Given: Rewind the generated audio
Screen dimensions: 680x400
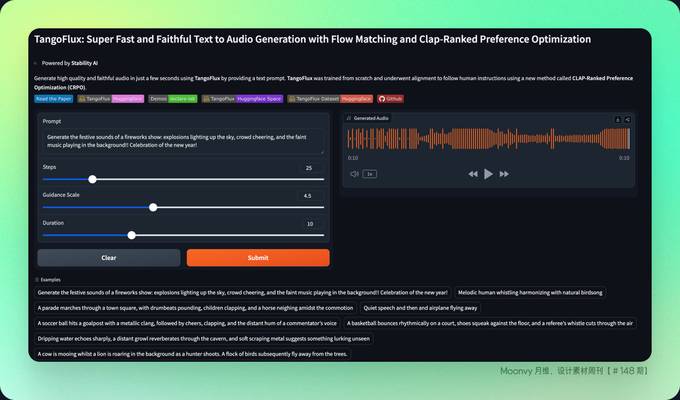Looking at the screenshot, I should pyautogui.click(x=473, y=174).
